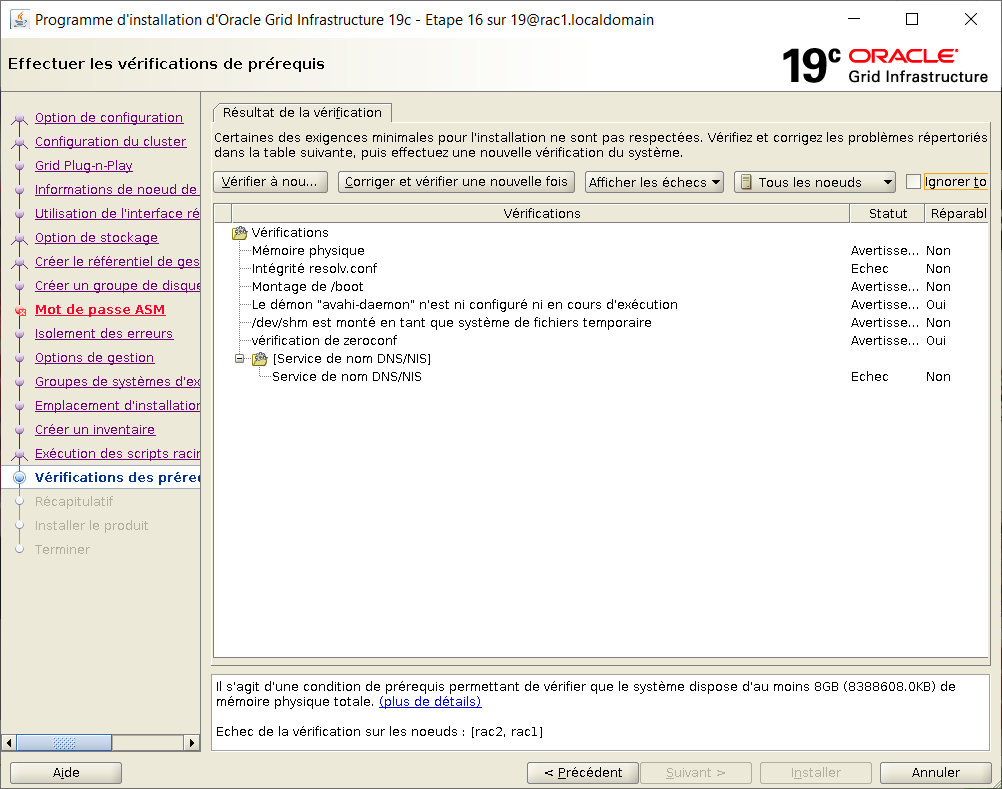Screen dimensions: 1002x789
Task: Go to Créer le référentiel de gestion step
Action: [117, 262]
